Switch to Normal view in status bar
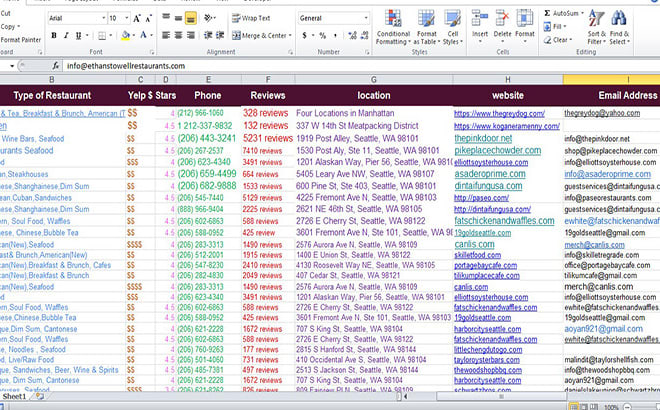Image resolution: width=660 pixels, height=410 pixels. click(x=574, y=407)
